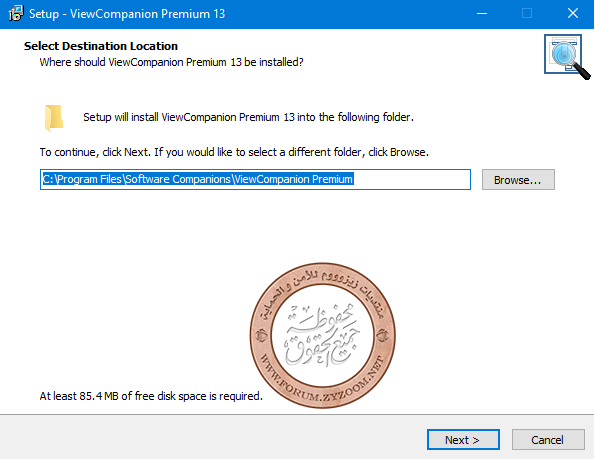Click the disabled maximize button

click(527, 14)
